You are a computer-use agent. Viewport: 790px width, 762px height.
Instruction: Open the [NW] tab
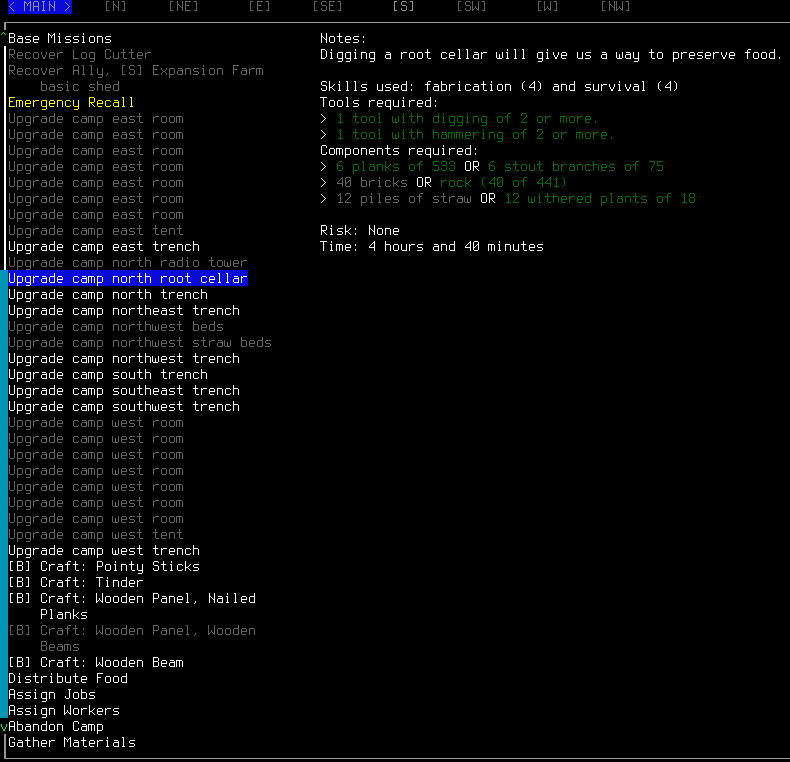click(x=615, y=7)
